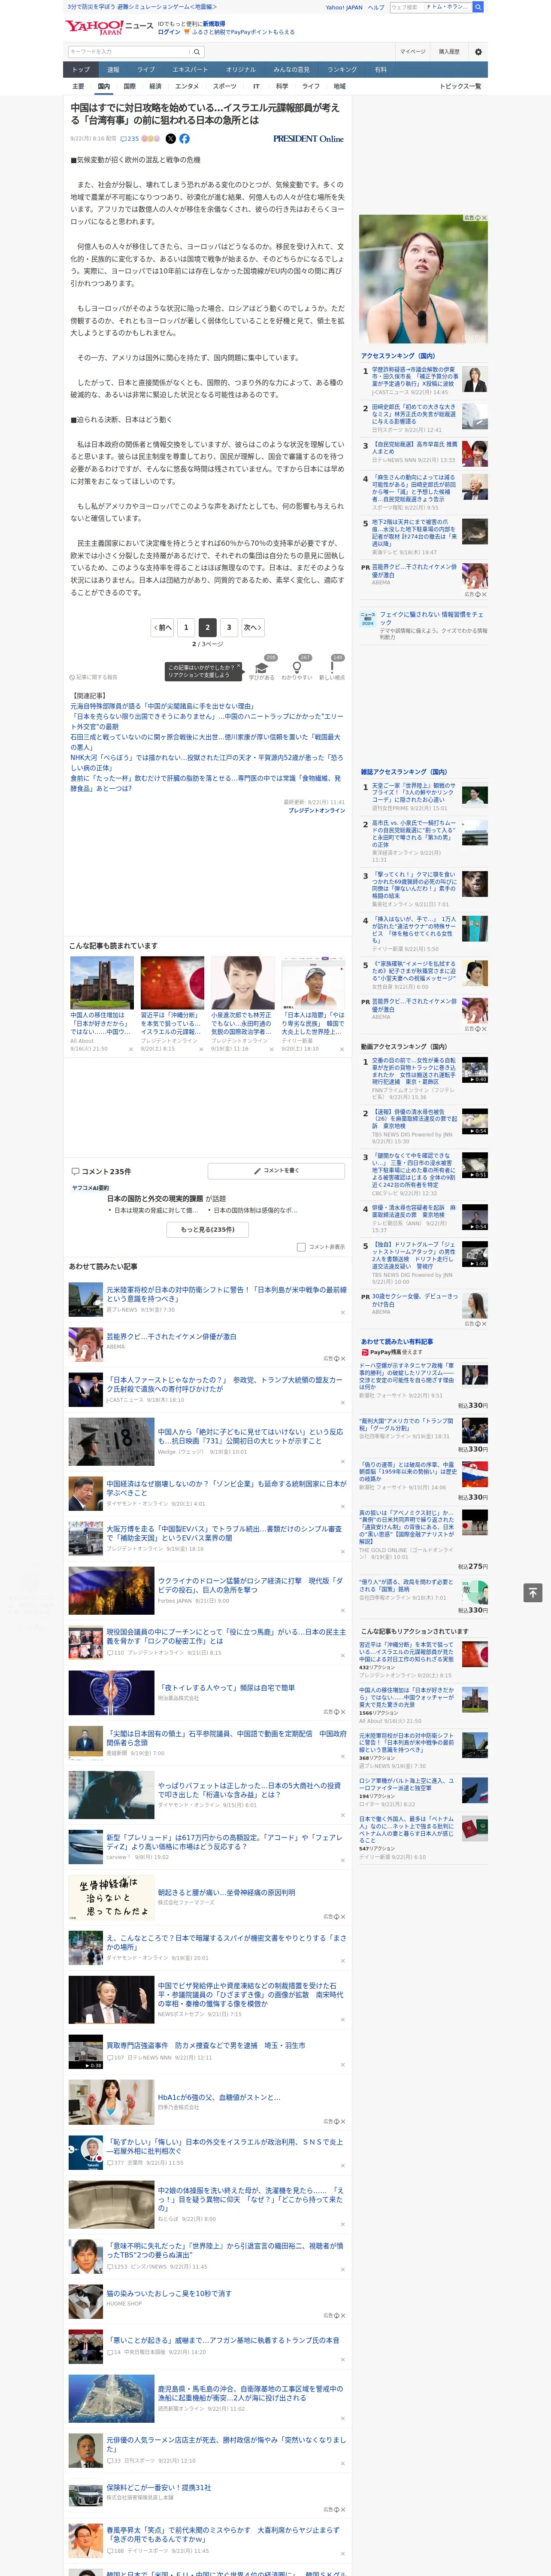Screen dimensions: 551x2576
Task: Select page 1 in pagination
Action: (x=186, y=628)
